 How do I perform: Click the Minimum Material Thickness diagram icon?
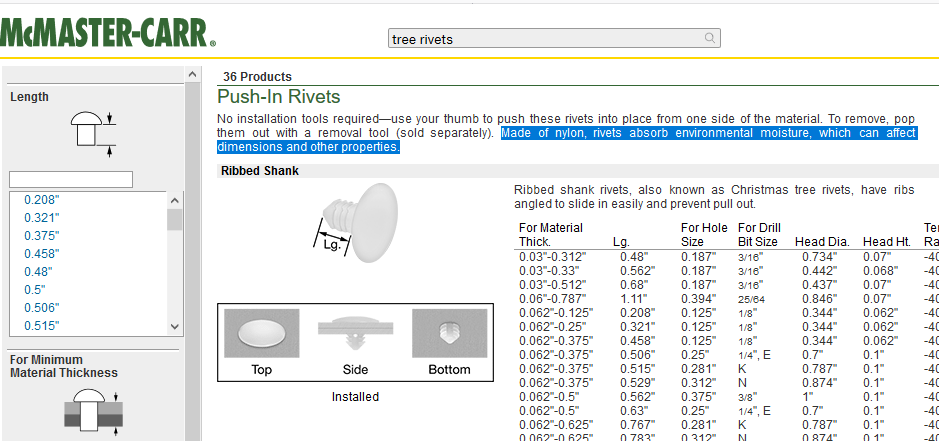pos(92,411)
